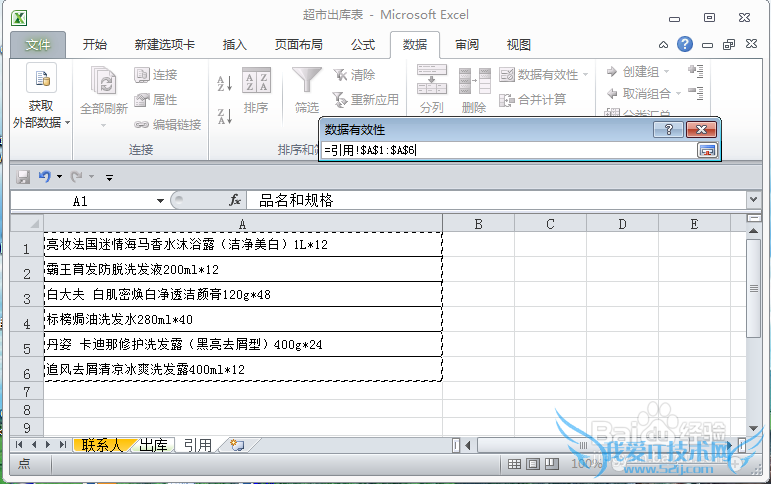Screen dimensions: 771x484
Task: Click the 删除 duplicates icon
Action: [474, 81]
